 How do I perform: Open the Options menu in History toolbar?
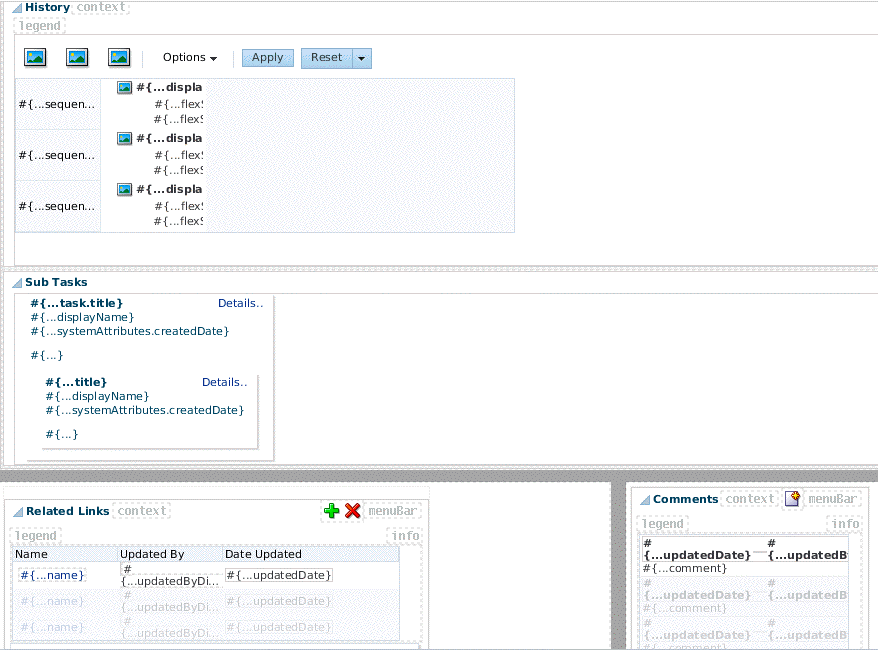point(190,58)
